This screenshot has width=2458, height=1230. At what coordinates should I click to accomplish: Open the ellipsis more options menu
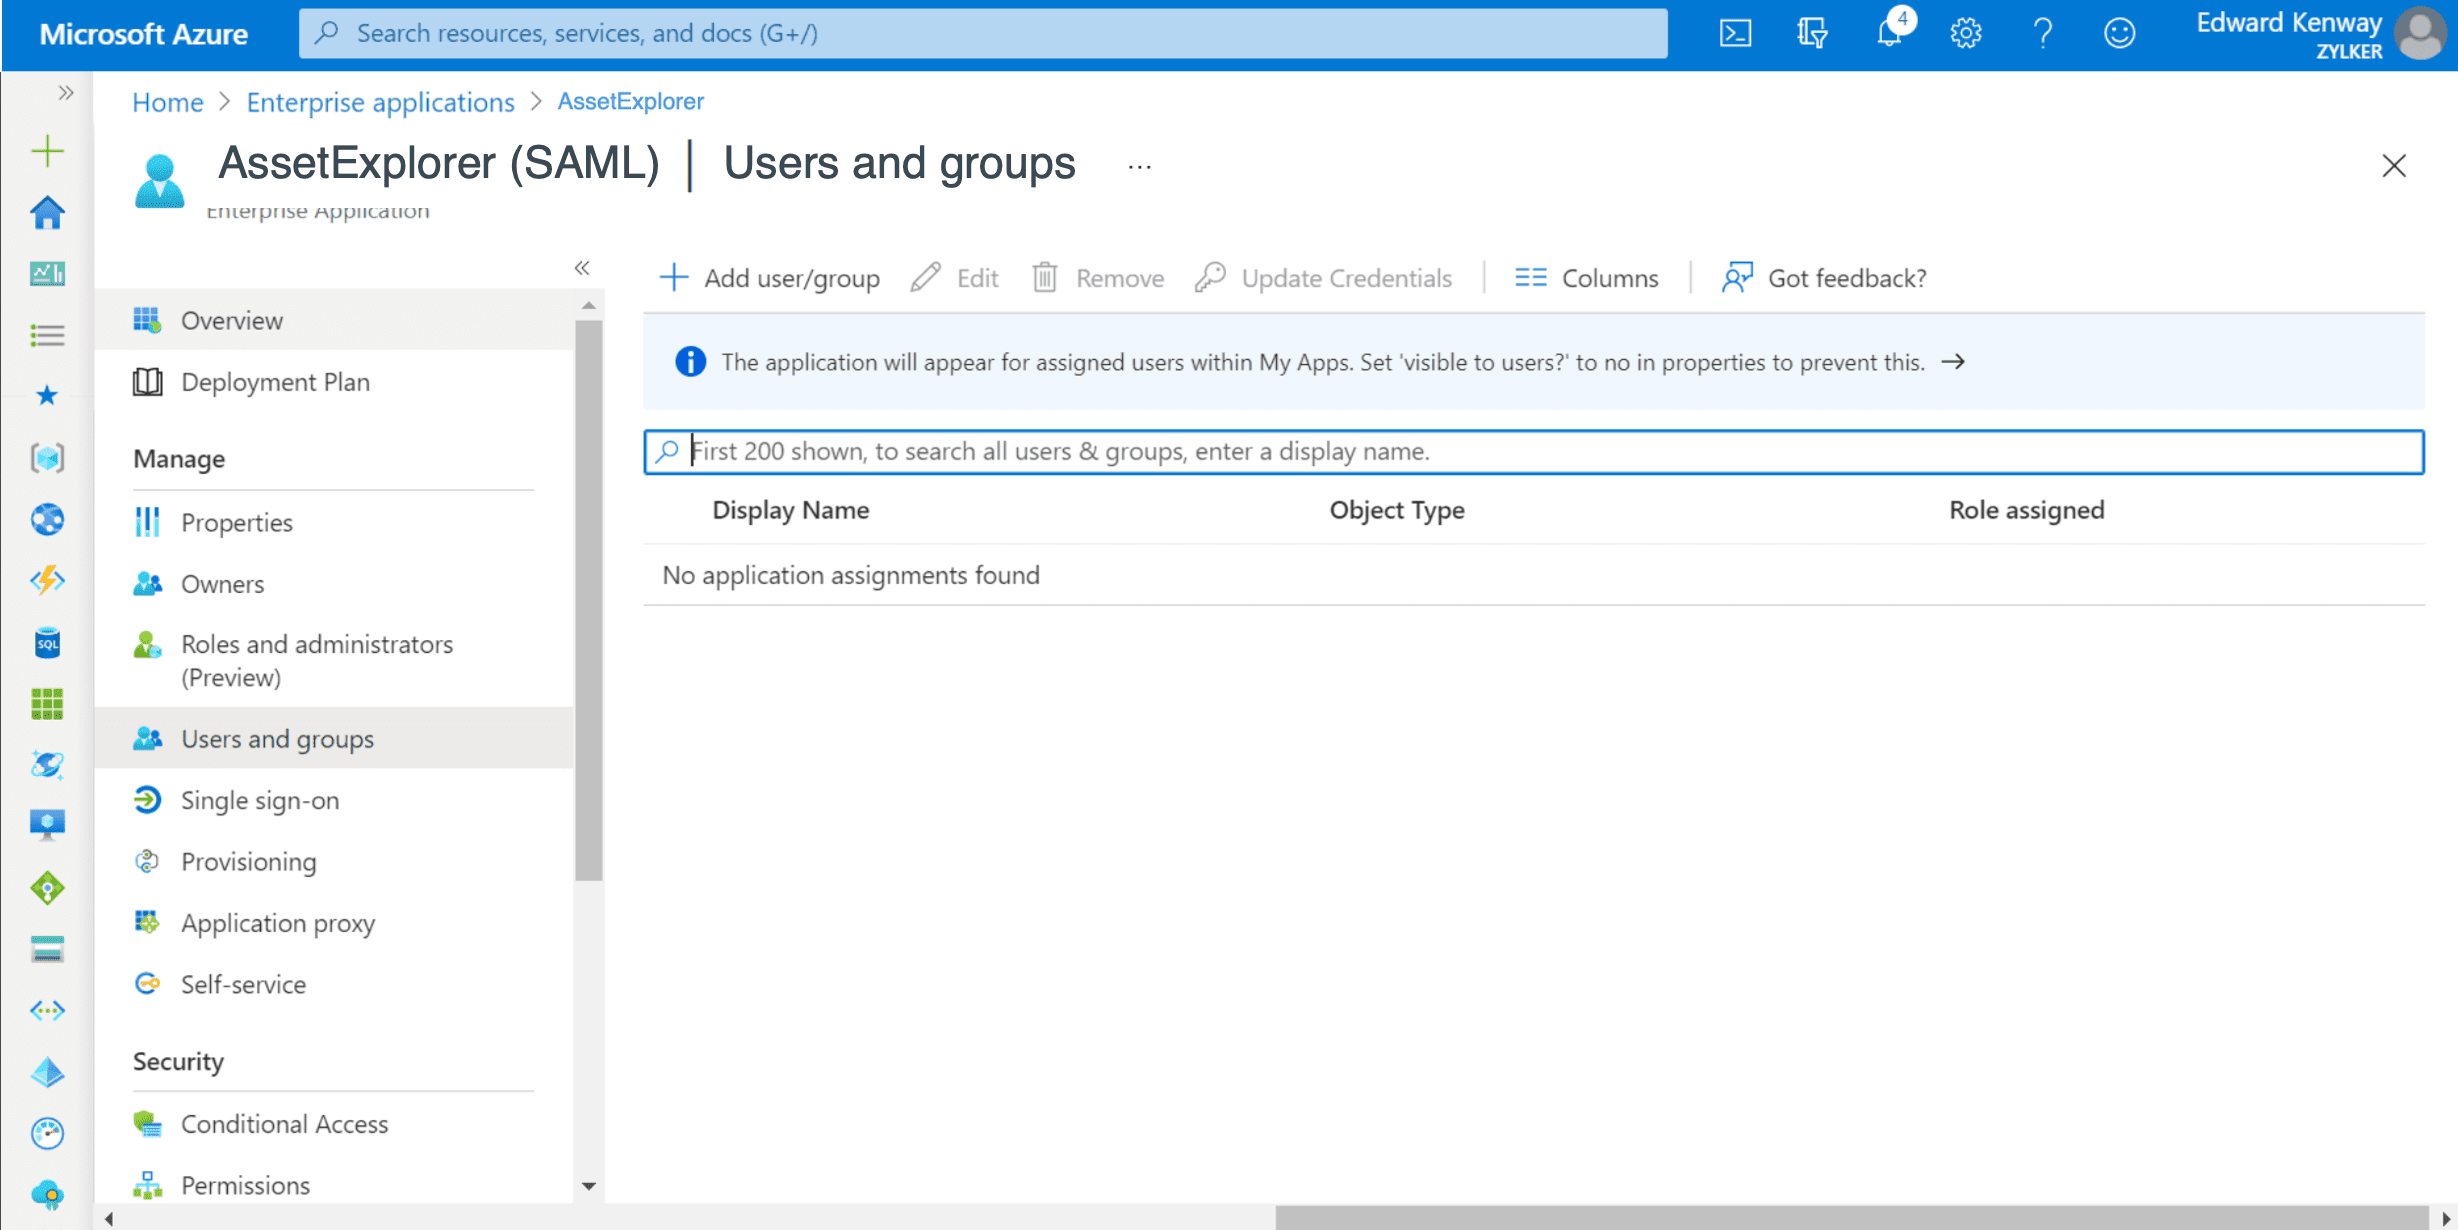pyautogui.click(x=1139, y=167)
